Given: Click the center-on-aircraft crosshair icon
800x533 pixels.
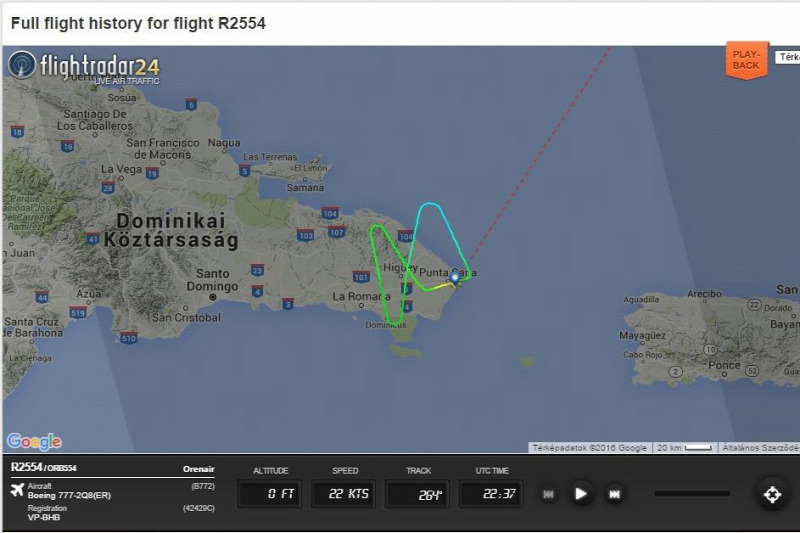Looking at the screenshot, I should click(772, 494).
